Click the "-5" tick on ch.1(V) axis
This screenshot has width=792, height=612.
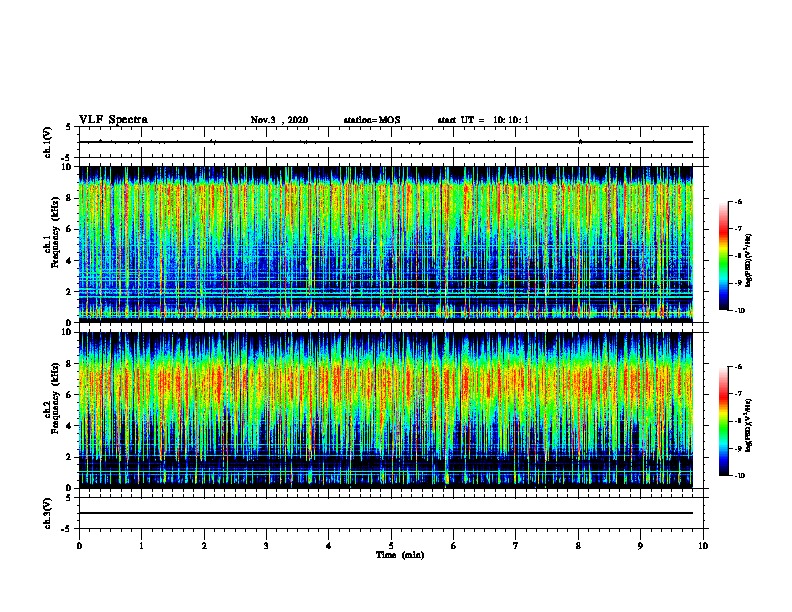click(x=67, y=158)
